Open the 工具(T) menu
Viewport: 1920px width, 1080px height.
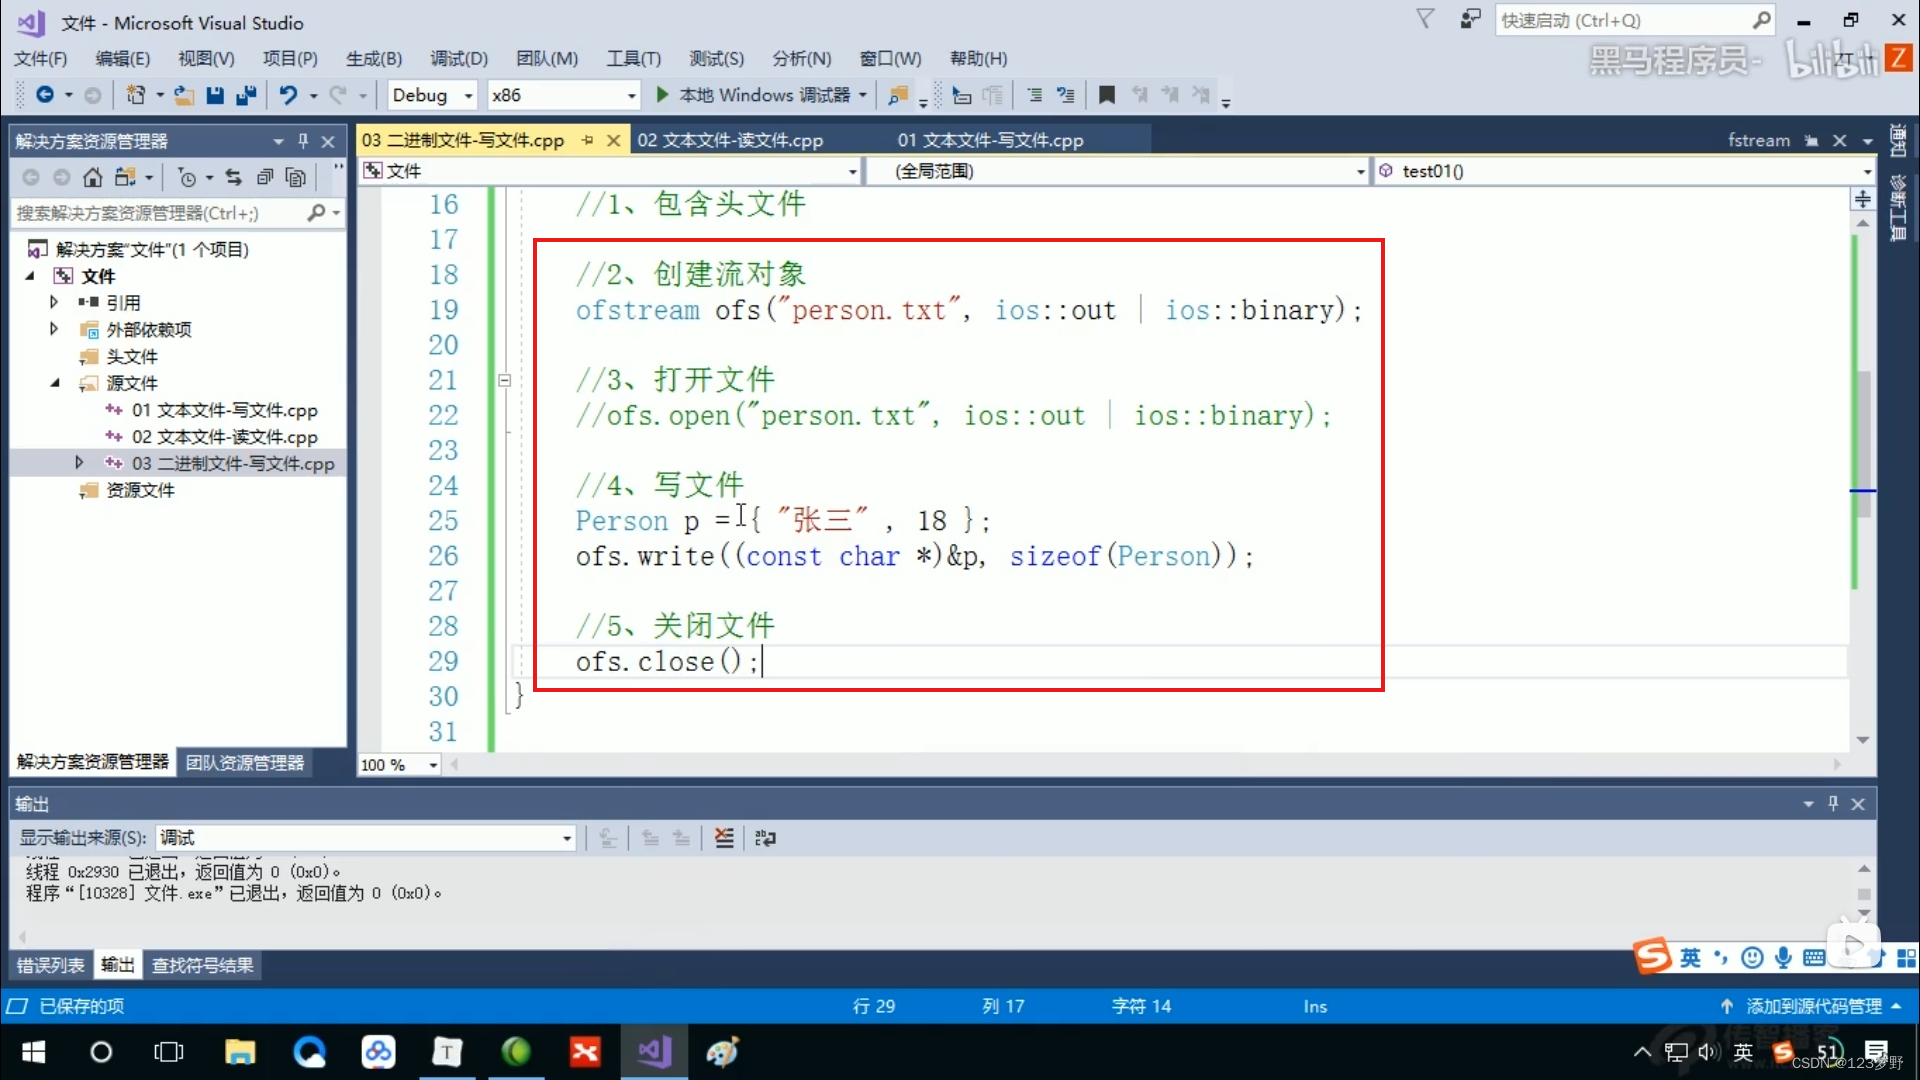634,59
